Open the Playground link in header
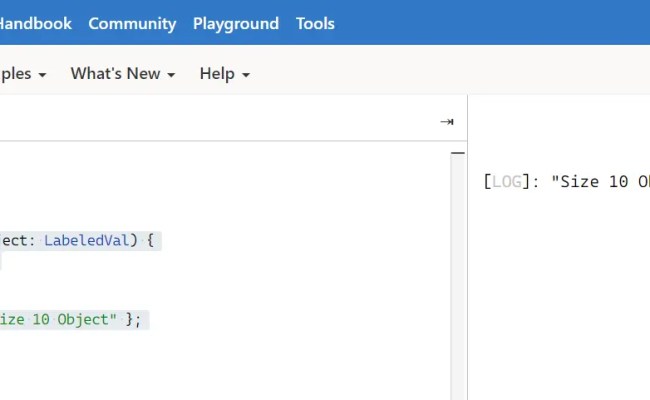The image size is (650, 400). (x=236, y=24)
